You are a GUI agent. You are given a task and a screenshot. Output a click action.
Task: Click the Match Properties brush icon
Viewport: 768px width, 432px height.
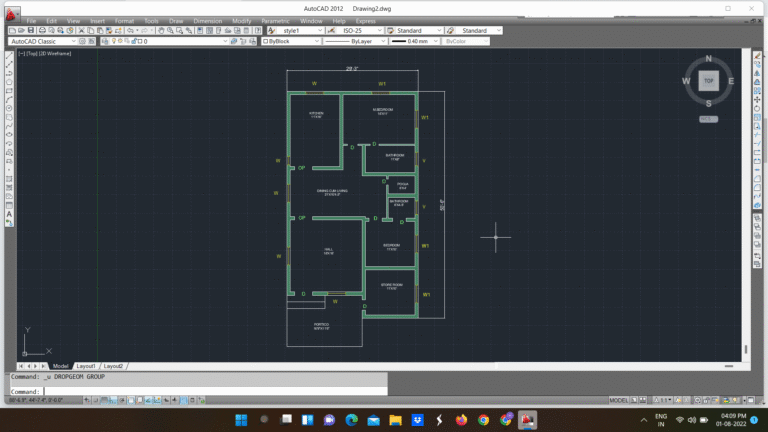tap(109, 30)
